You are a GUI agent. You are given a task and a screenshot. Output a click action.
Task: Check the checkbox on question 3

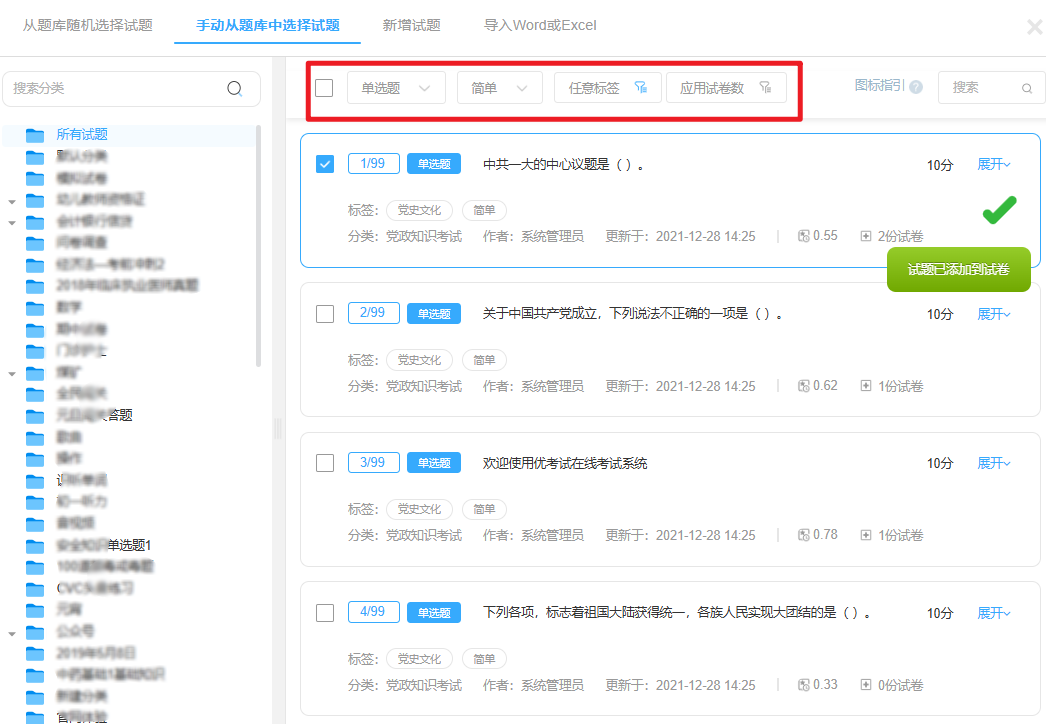tap(325, 463)
